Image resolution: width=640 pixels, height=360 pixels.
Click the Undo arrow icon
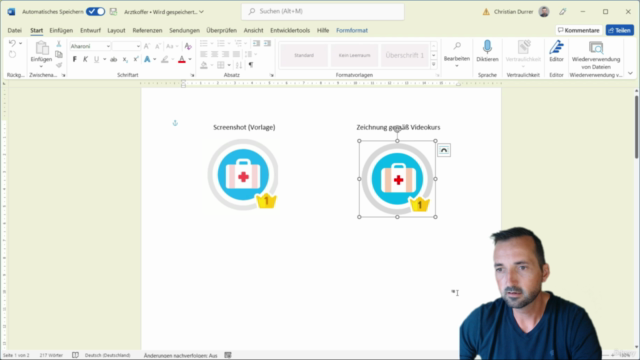[12, 43]
